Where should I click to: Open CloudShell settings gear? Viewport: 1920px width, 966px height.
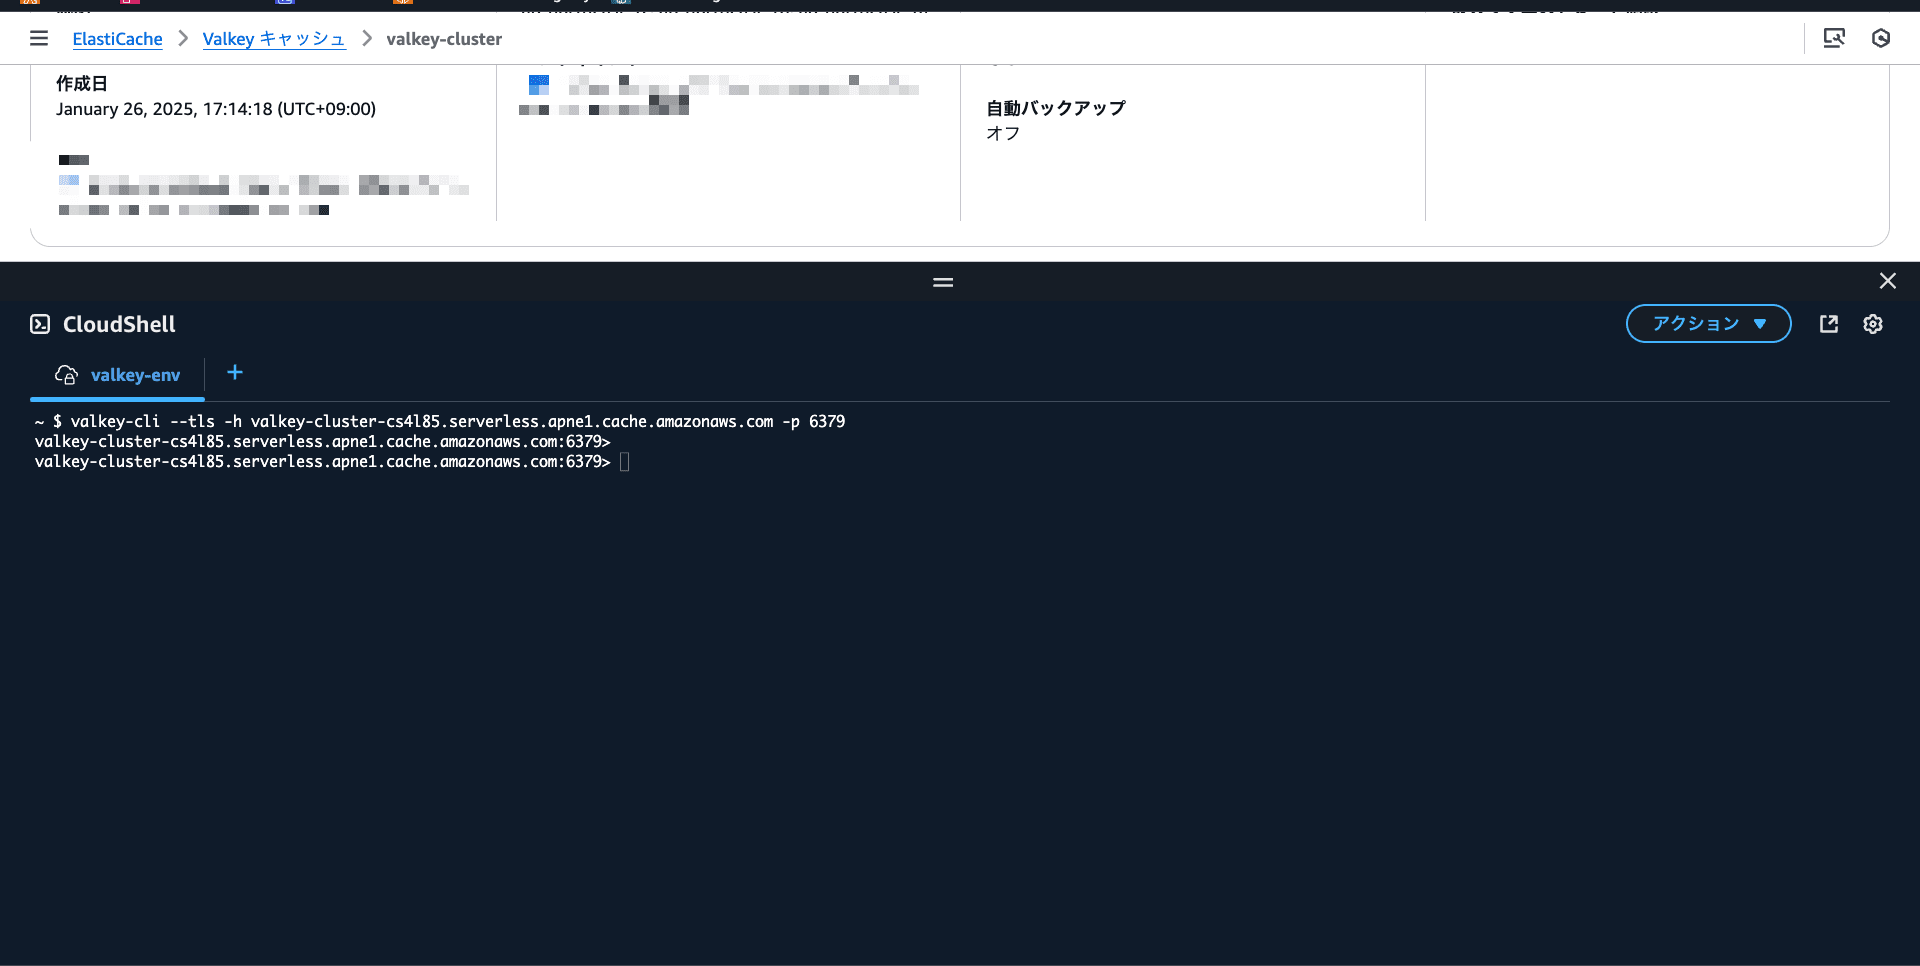[1873, 324]
